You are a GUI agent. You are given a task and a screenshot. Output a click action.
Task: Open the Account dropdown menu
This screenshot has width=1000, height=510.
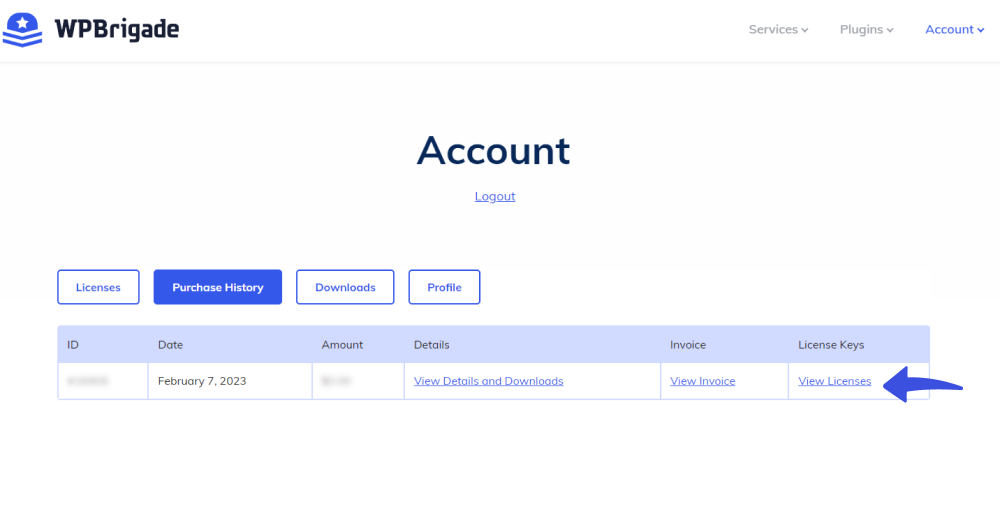pyautogui.click(x=955, y=29)
